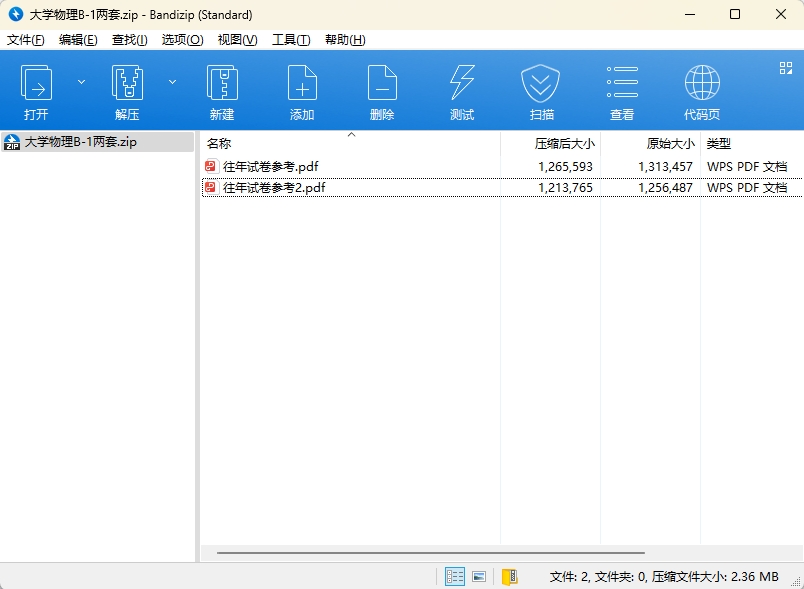Click original size 1,256,487 cell
Screen dimensions: 804x589
click(666, 188)
